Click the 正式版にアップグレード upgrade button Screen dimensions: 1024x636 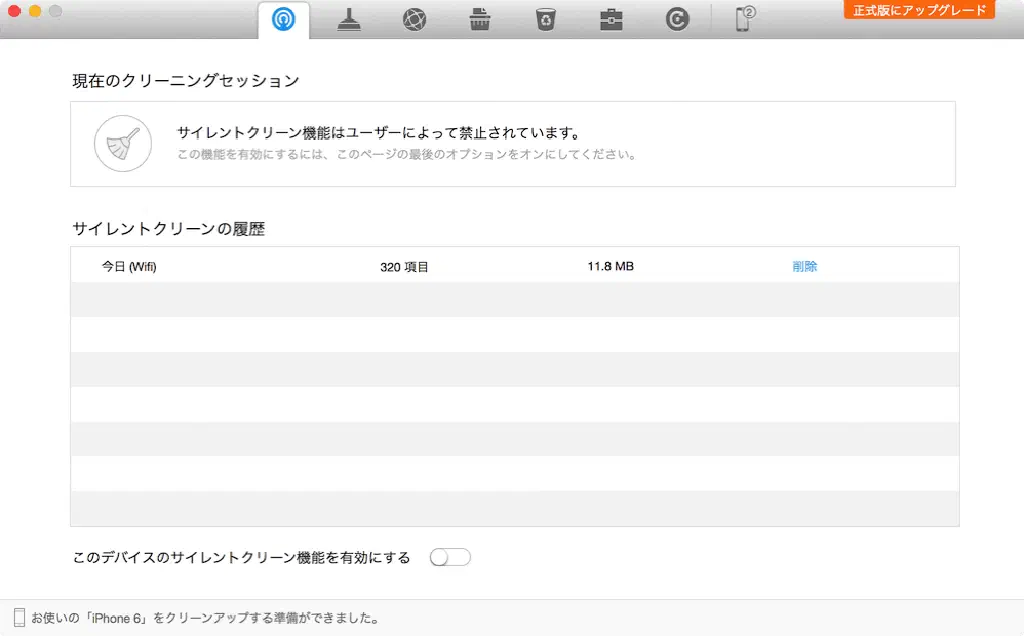(919, 10)
